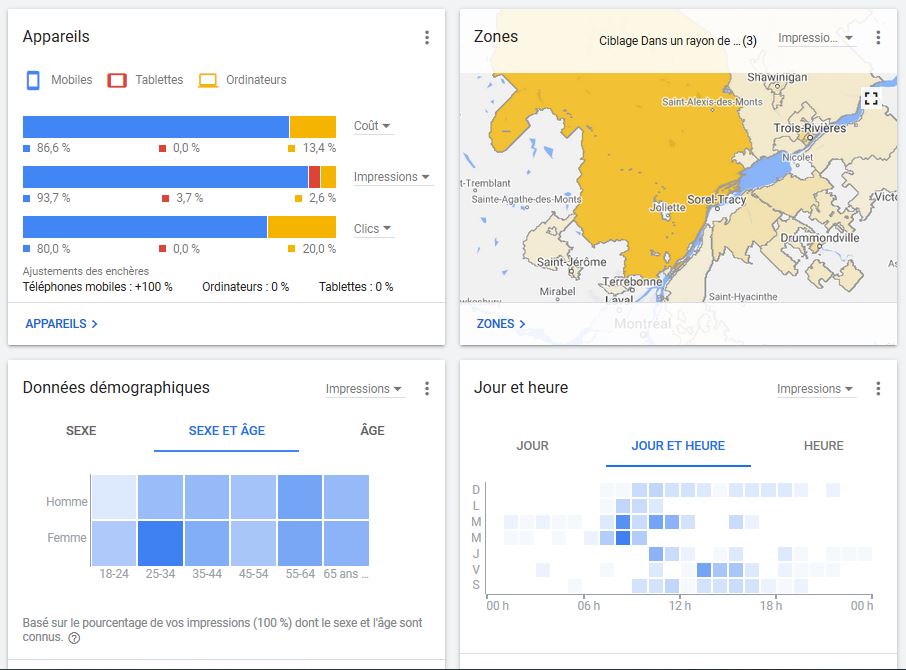Select the HEURE tab

coord(823,446)
